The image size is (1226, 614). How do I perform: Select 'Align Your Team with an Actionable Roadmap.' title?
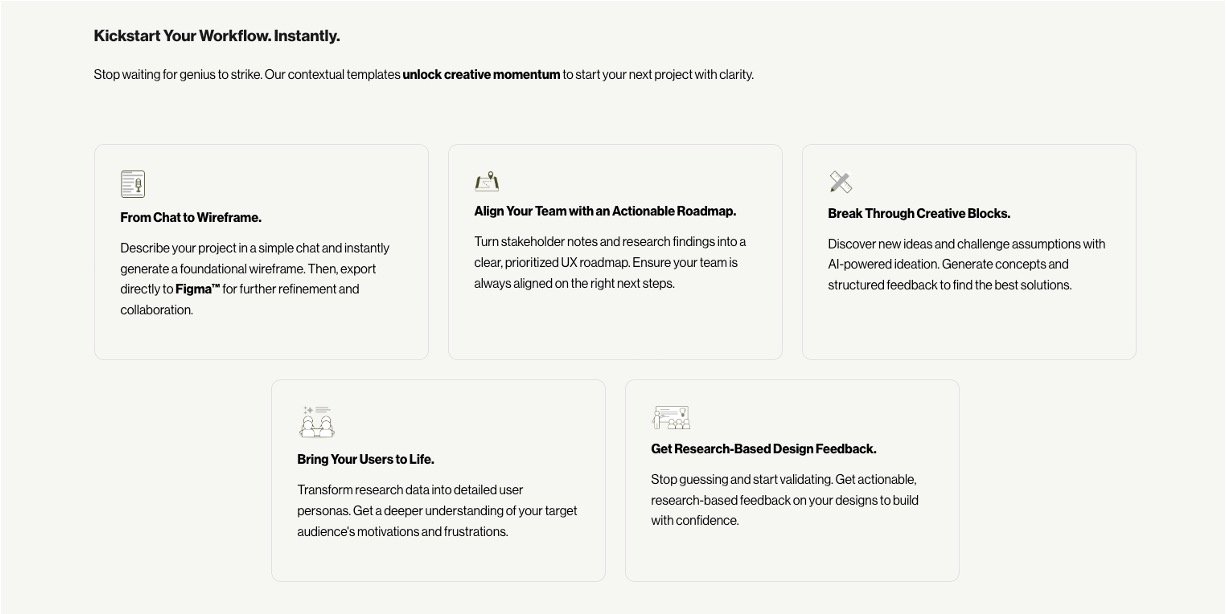click(x=605, y=211)
